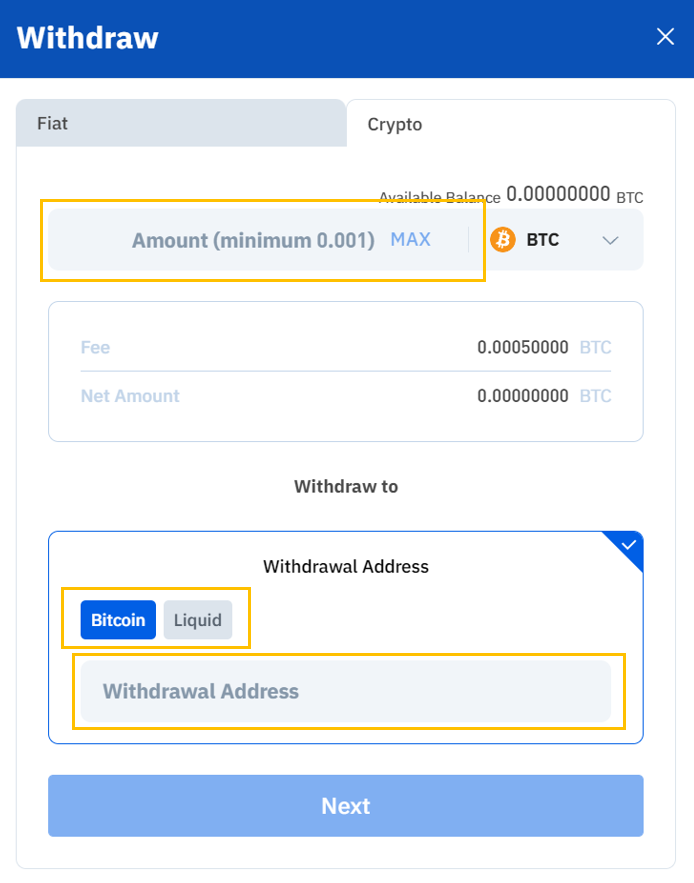
Task: Open the Crypto tab
Action: coord(394,124)
